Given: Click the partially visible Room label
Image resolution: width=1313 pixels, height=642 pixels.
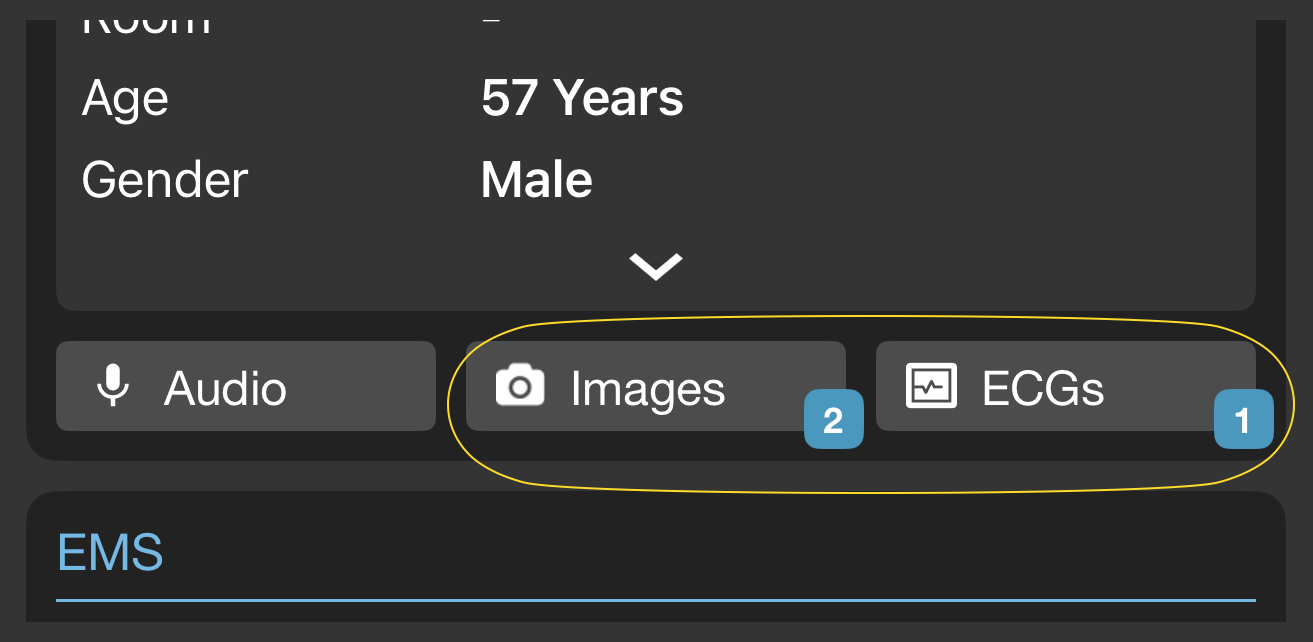Looking at the screenshot, I should pos(146,24).
